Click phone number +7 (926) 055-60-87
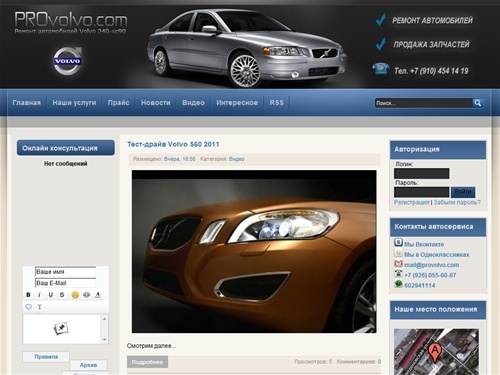 coord(430,275)
